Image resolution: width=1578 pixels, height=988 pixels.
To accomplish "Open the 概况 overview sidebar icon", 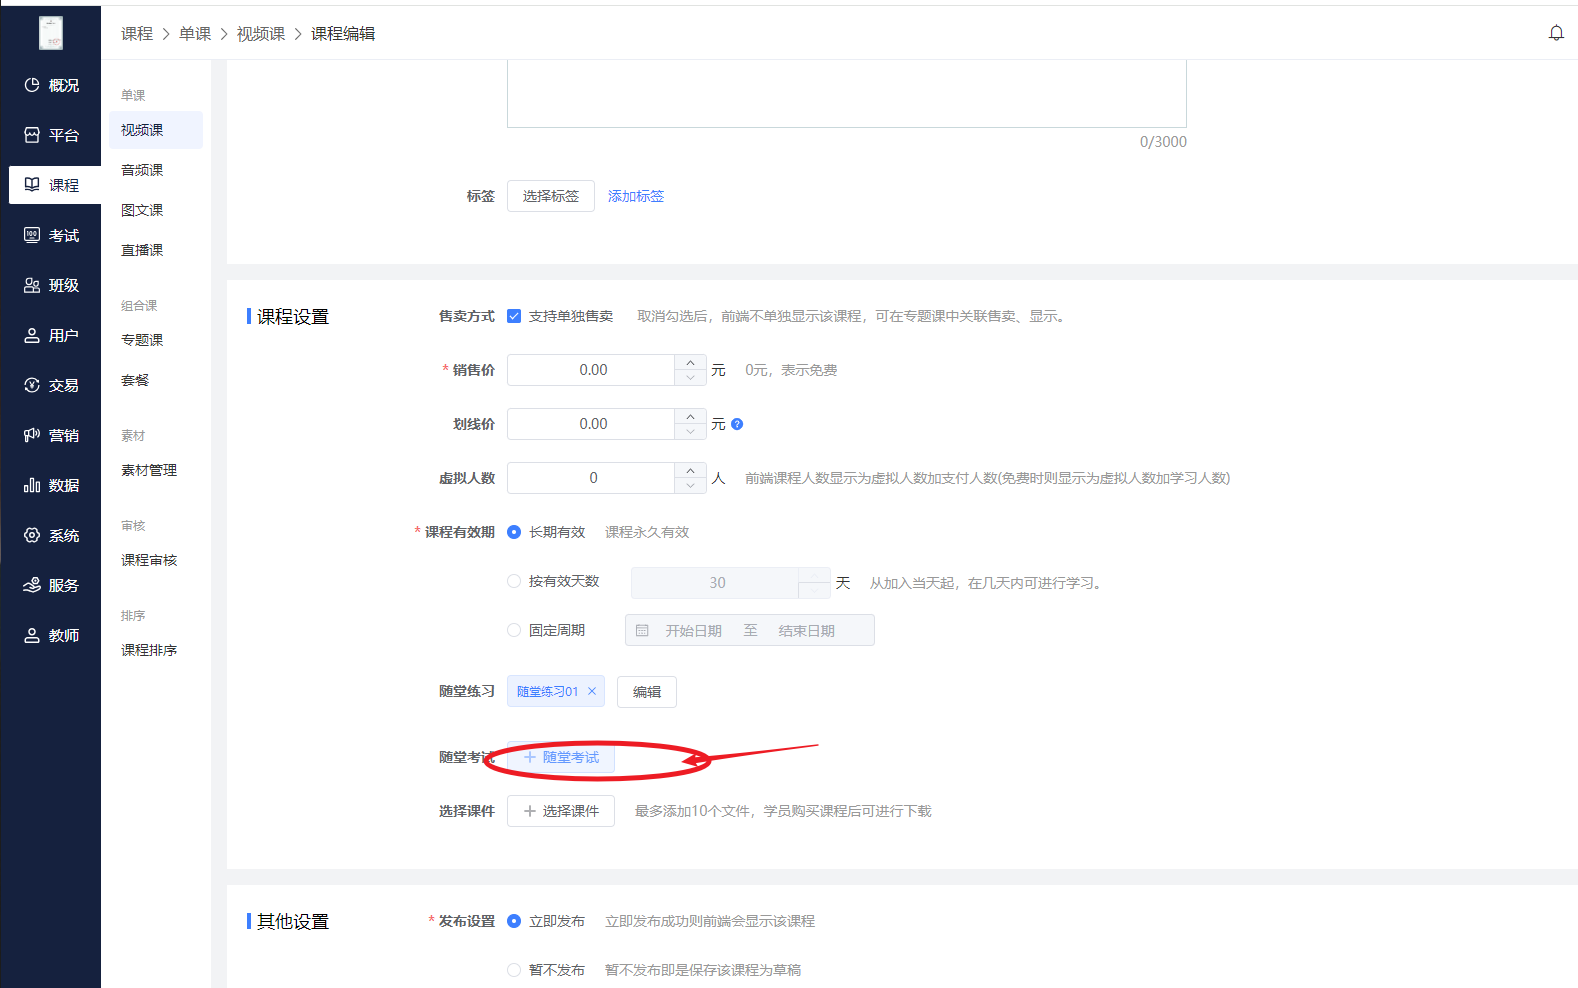I will pyautogui.click(x=32, y=85).
